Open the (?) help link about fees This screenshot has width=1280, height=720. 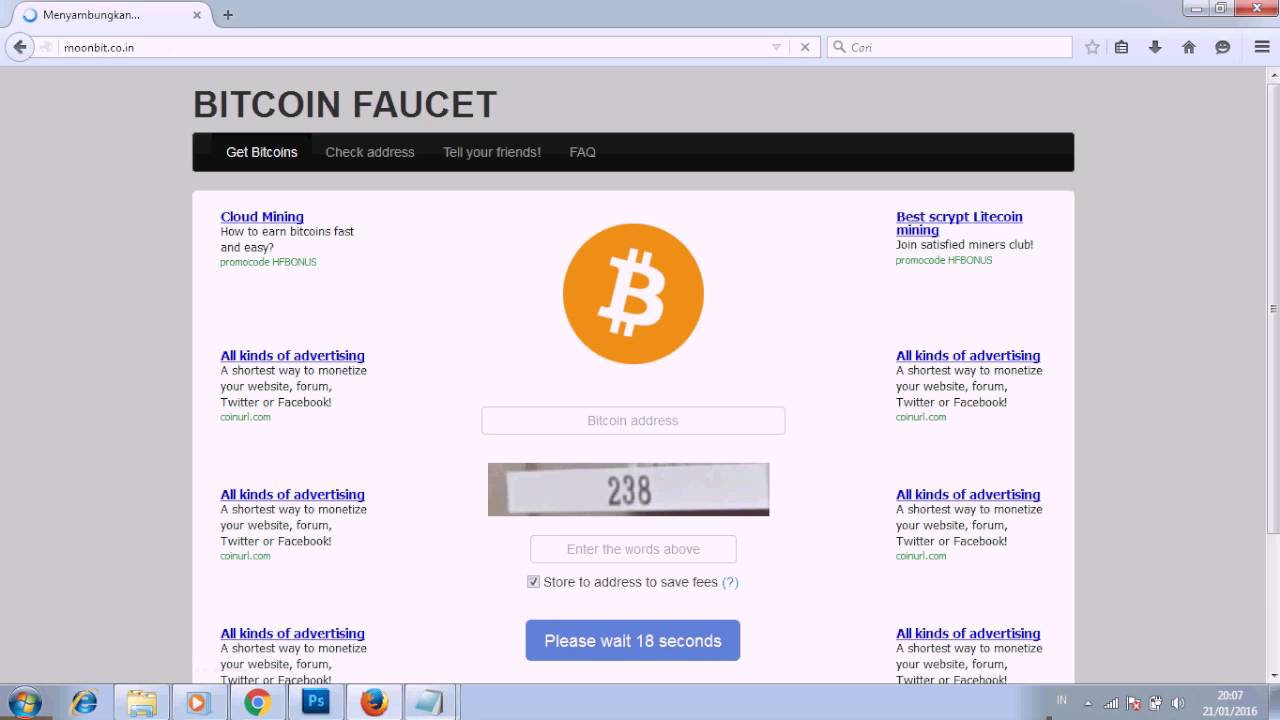tap(730, 582)
